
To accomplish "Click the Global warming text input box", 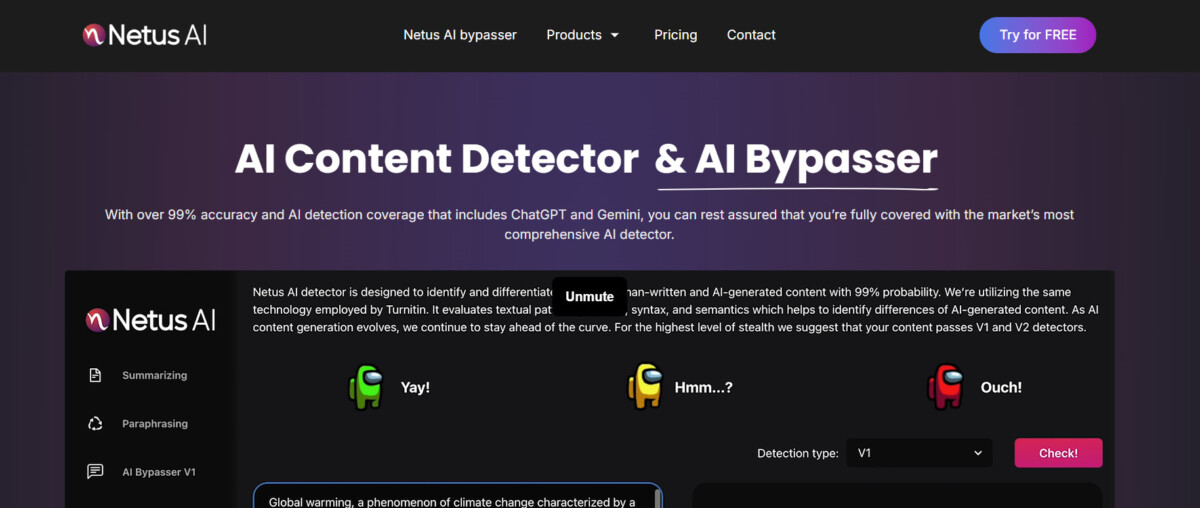I will (458, 497).
